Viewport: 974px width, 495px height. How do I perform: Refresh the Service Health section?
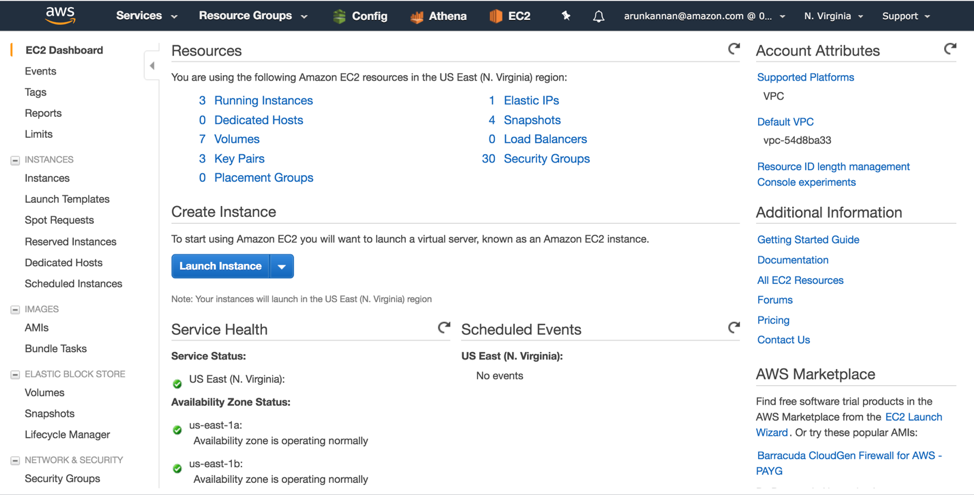pyautogui.click(x=444, y=327)
